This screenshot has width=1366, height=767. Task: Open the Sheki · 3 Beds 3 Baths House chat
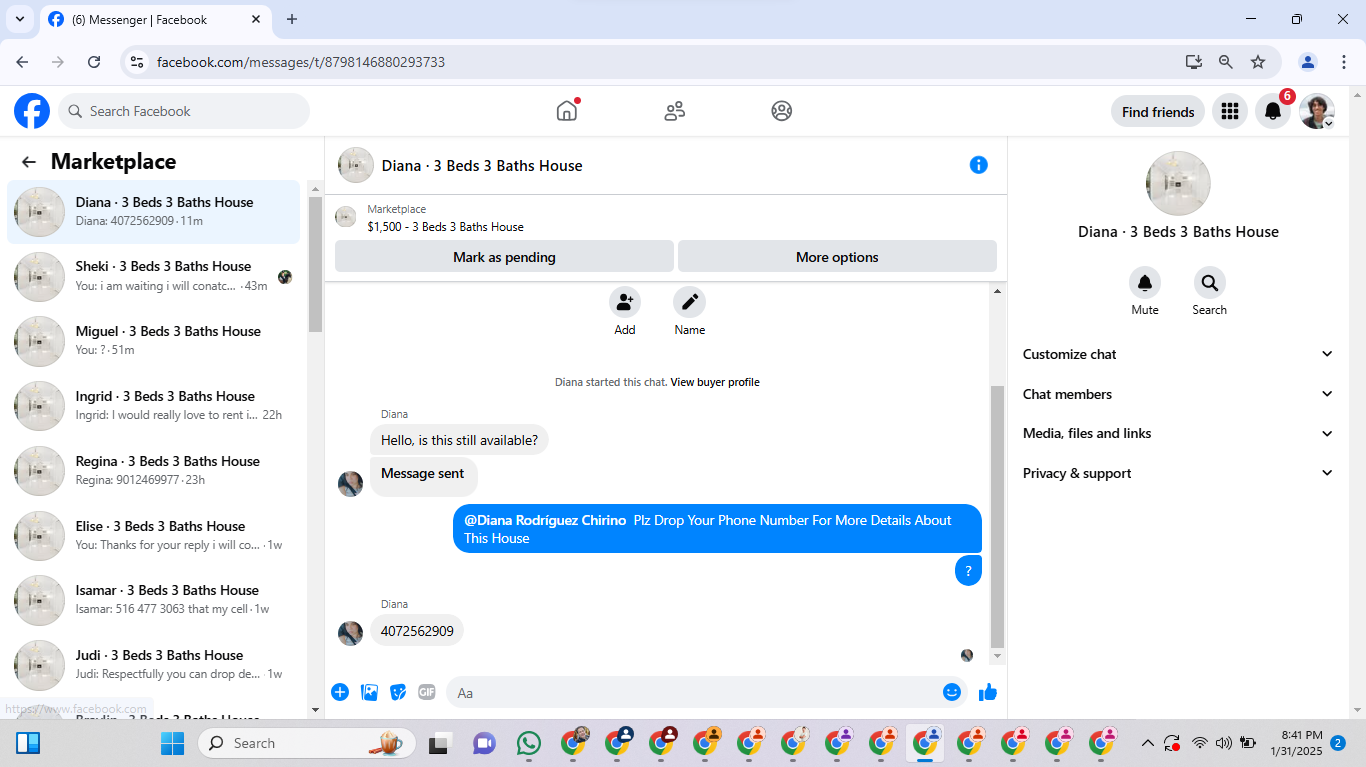click(154, 276)
